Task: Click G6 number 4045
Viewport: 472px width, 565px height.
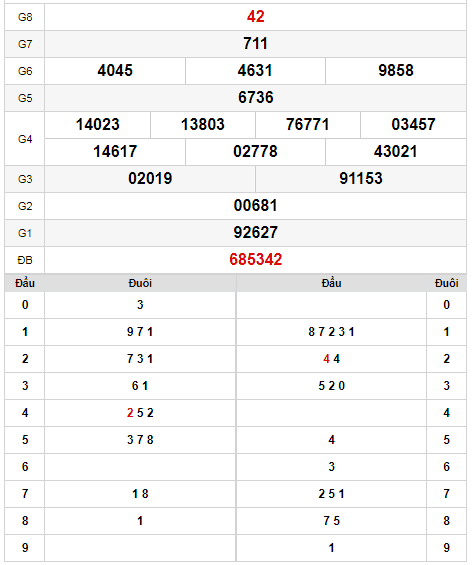Action: coord(115,71)
